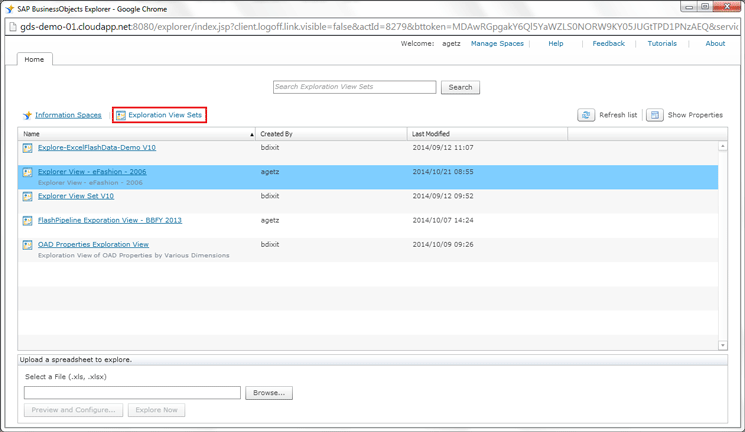Click icon beside Explorer View Set V10
Viewport: 745px width, 432px height.
(x=28, y=197)
